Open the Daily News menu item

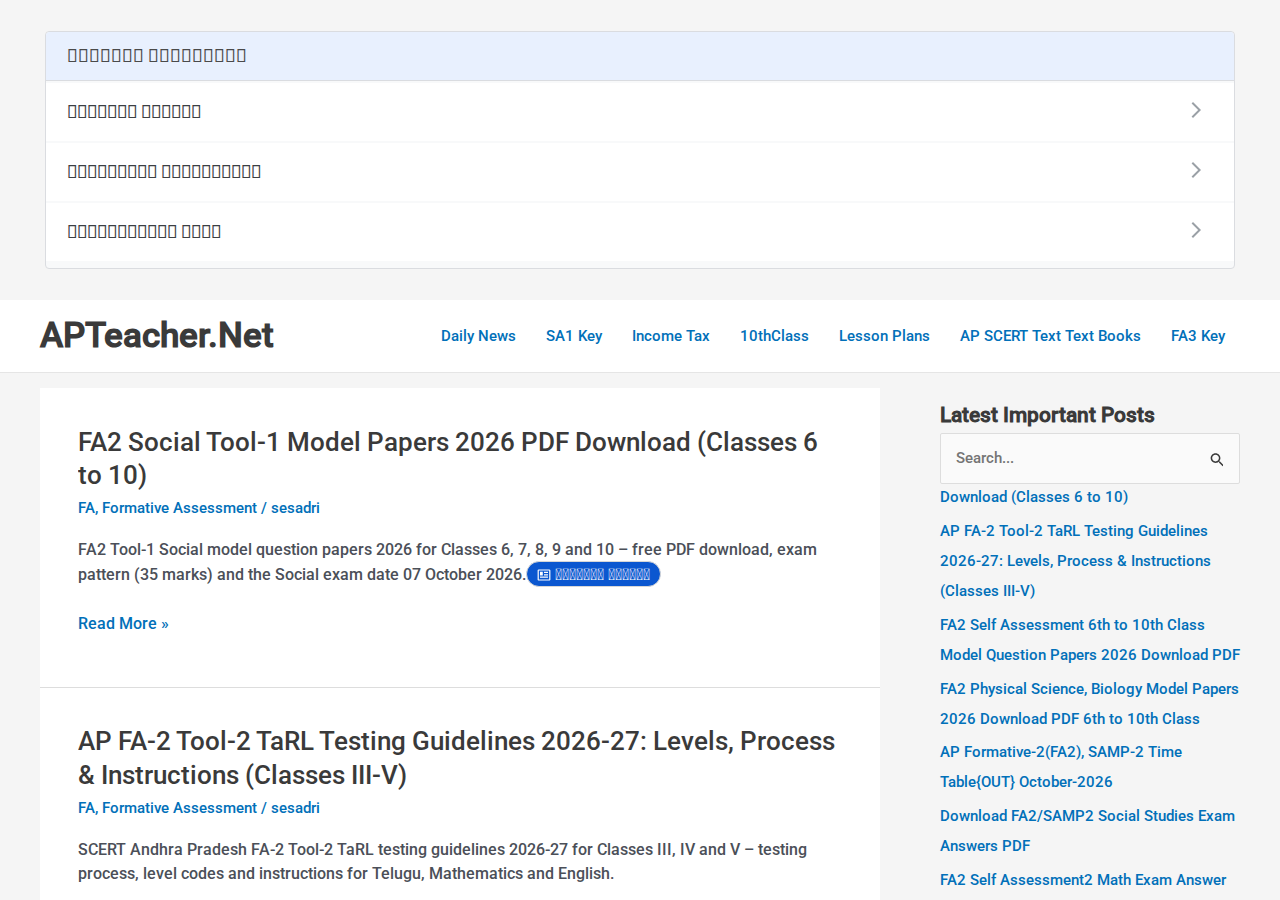tap(478, 336)
